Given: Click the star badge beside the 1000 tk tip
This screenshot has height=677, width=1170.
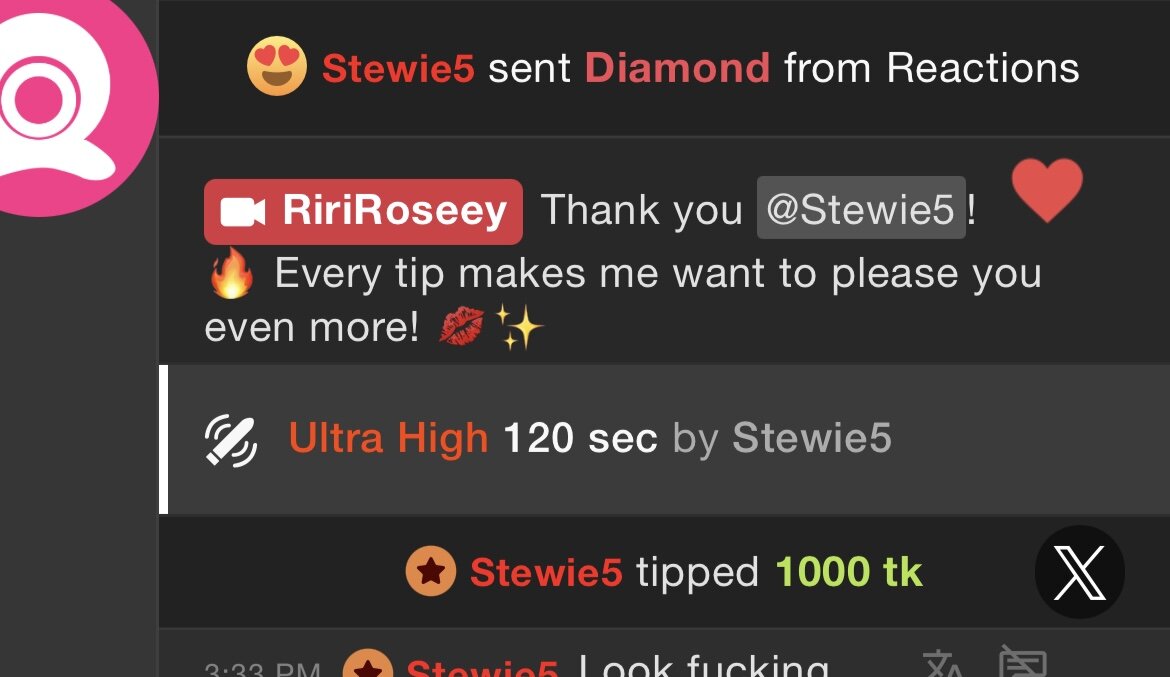Looking at the screenshot, I should tap(431, 571).
